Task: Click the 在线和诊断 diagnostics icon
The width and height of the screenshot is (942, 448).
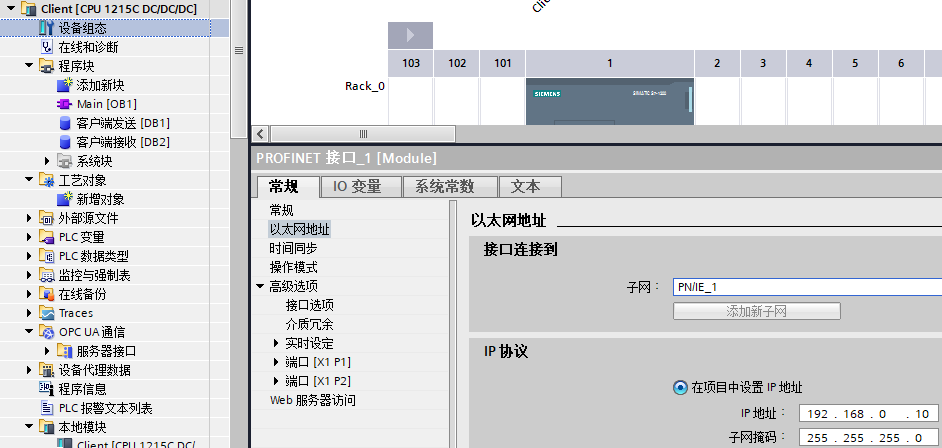Action: pos(47,47)
